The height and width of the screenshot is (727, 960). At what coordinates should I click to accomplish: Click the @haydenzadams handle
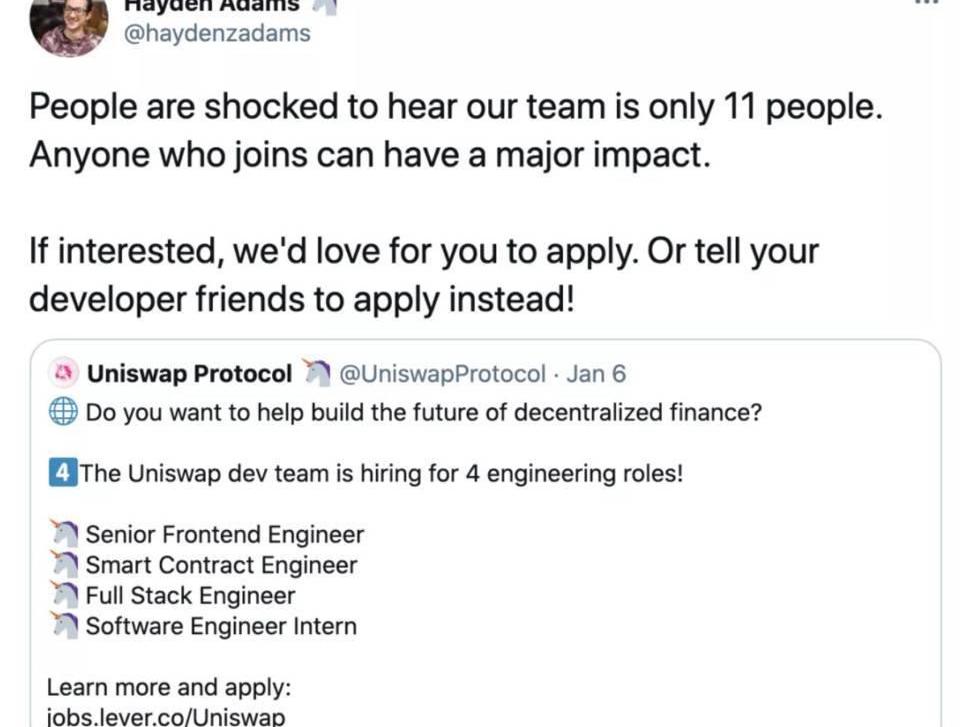click(x=217, y=33)
